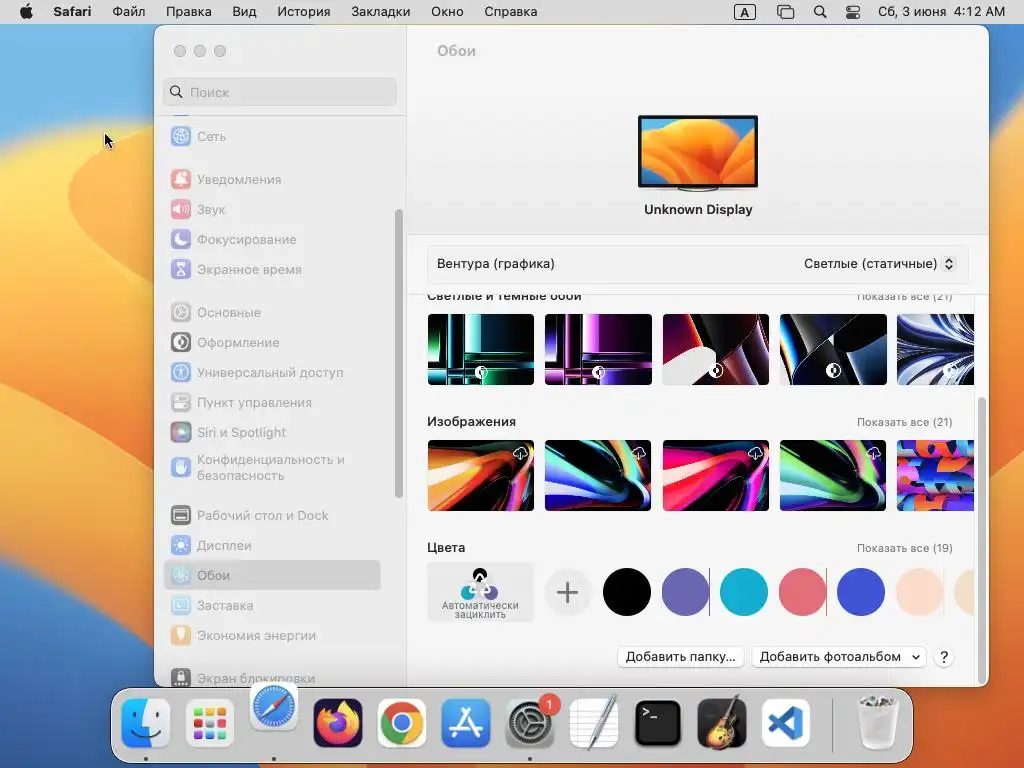Click the Экран блокировки lock icon
This screenshot has width=1024, height=768.
pos(181,677)
